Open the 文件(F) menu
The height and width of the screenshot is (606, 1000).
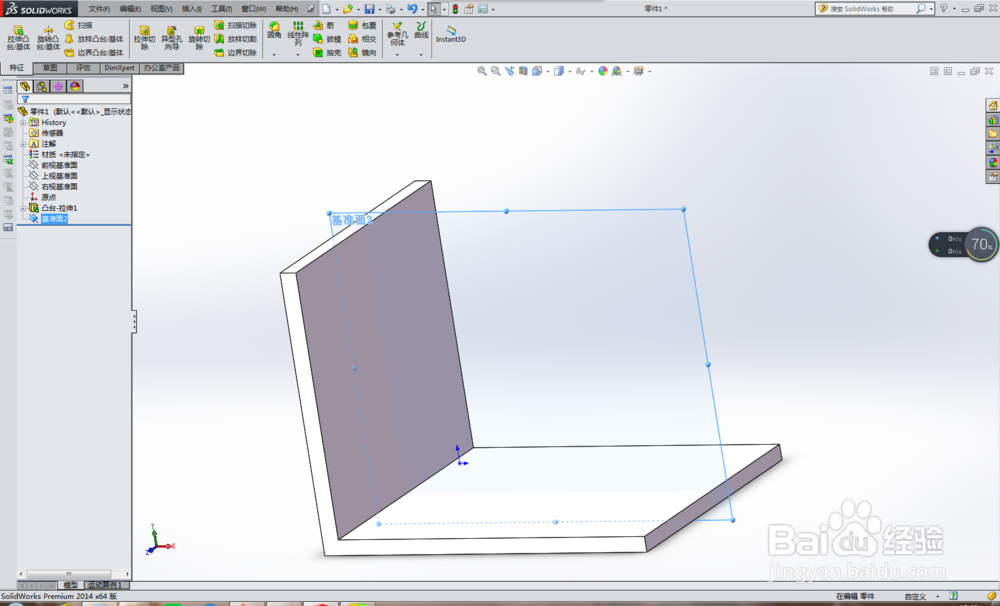[x=99, y=9]
